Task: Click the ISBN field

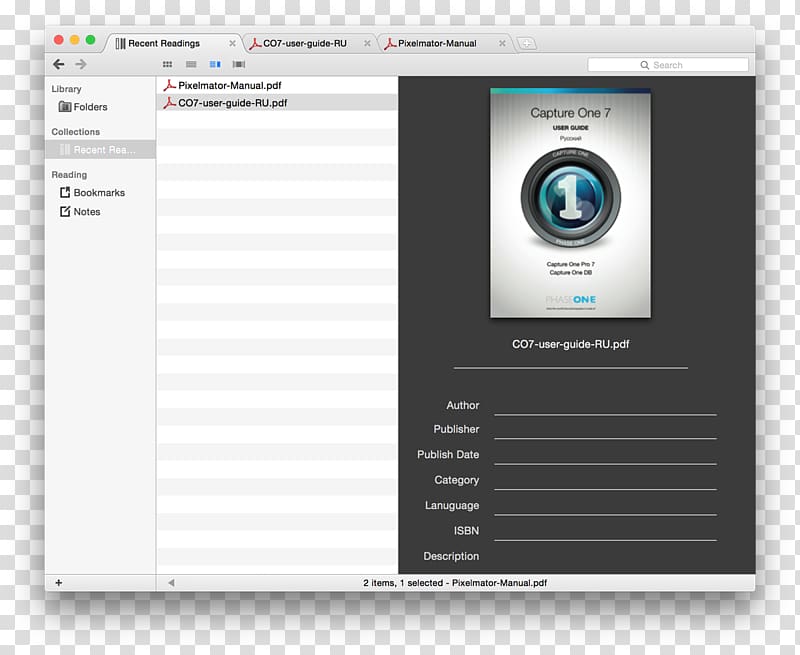Action: (605, 531)
